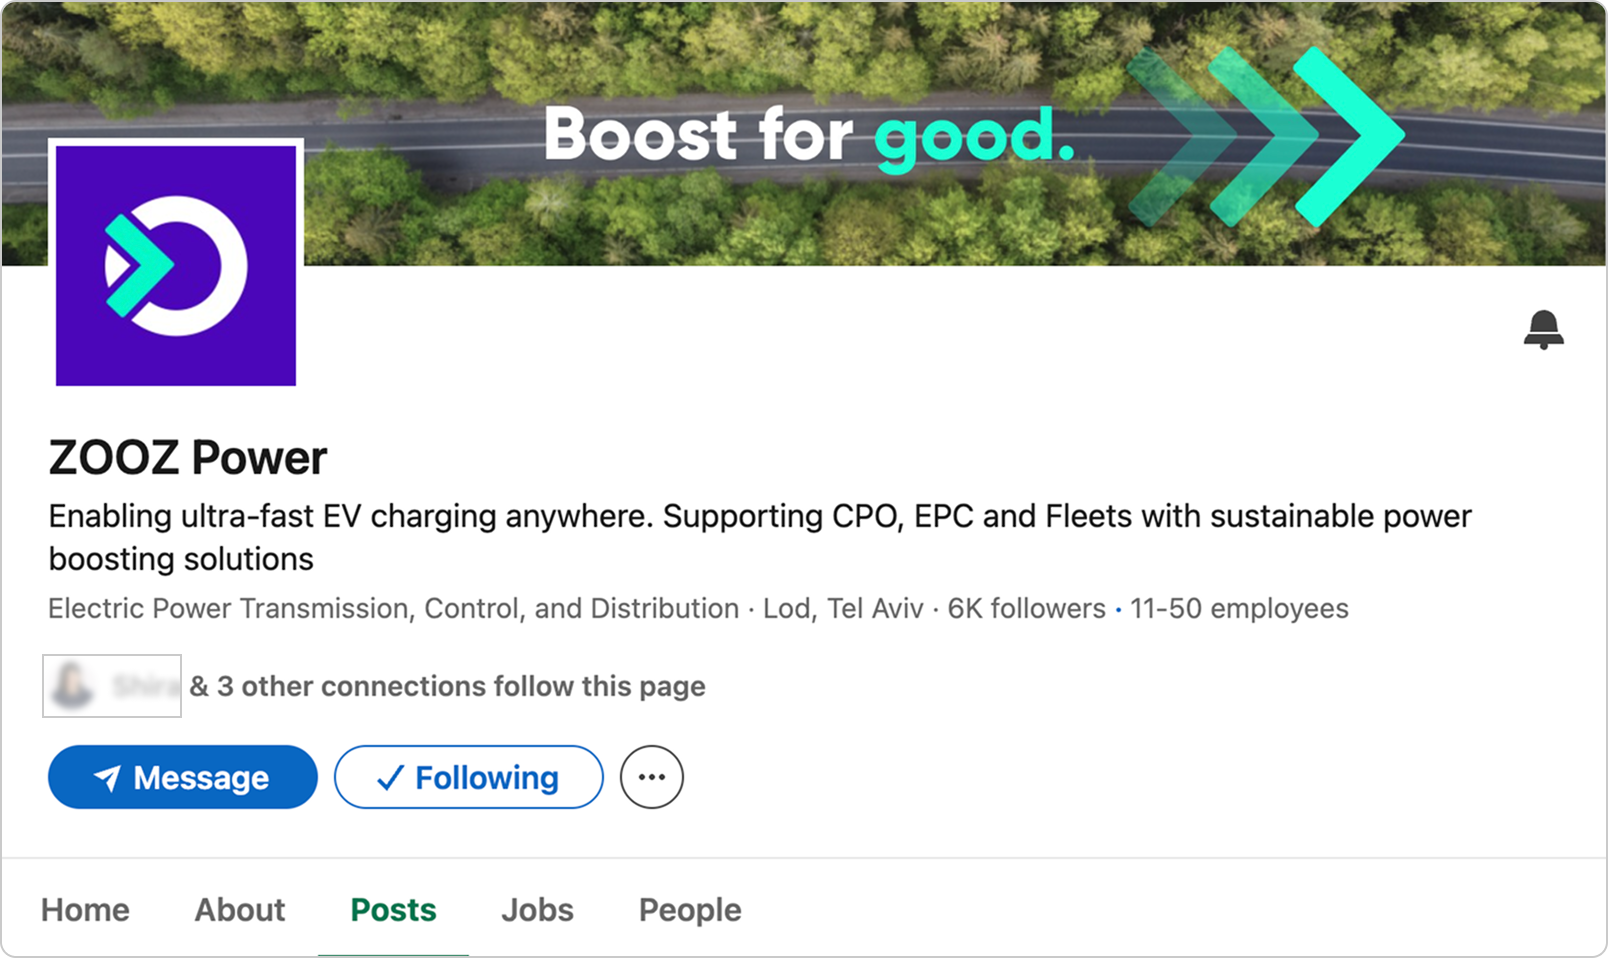Open the People tab

tap(690, 910)
